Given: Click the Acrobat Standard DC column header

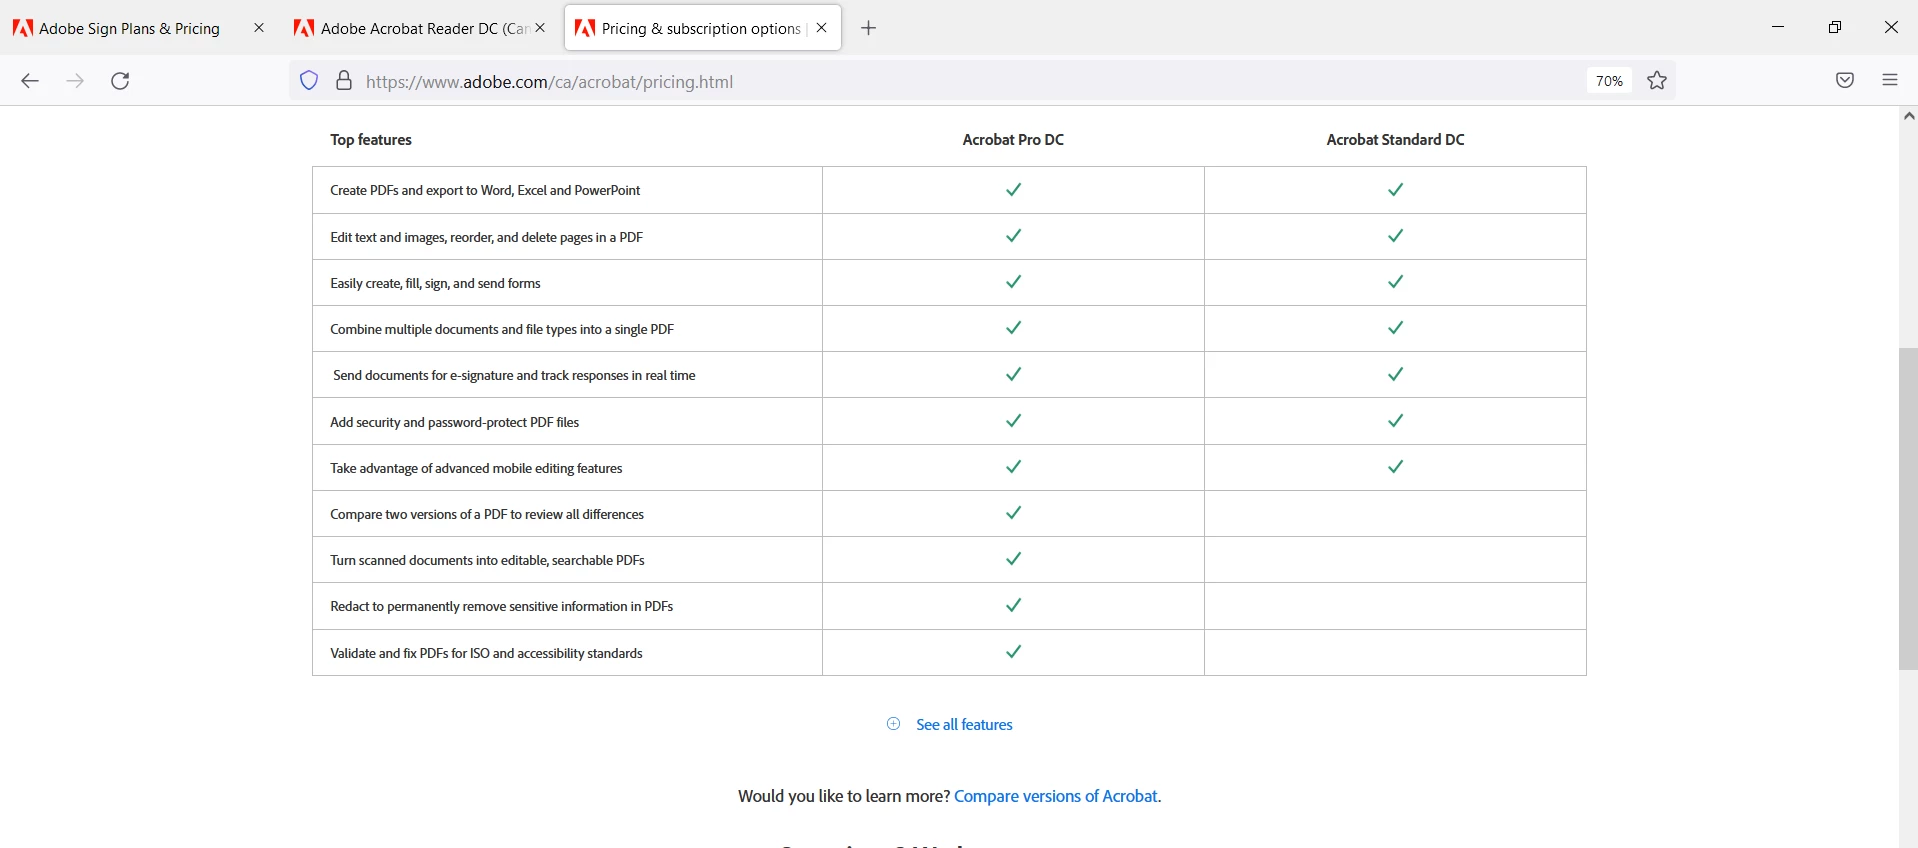Looking at the screenshot, I should (x=1395, y=140).
